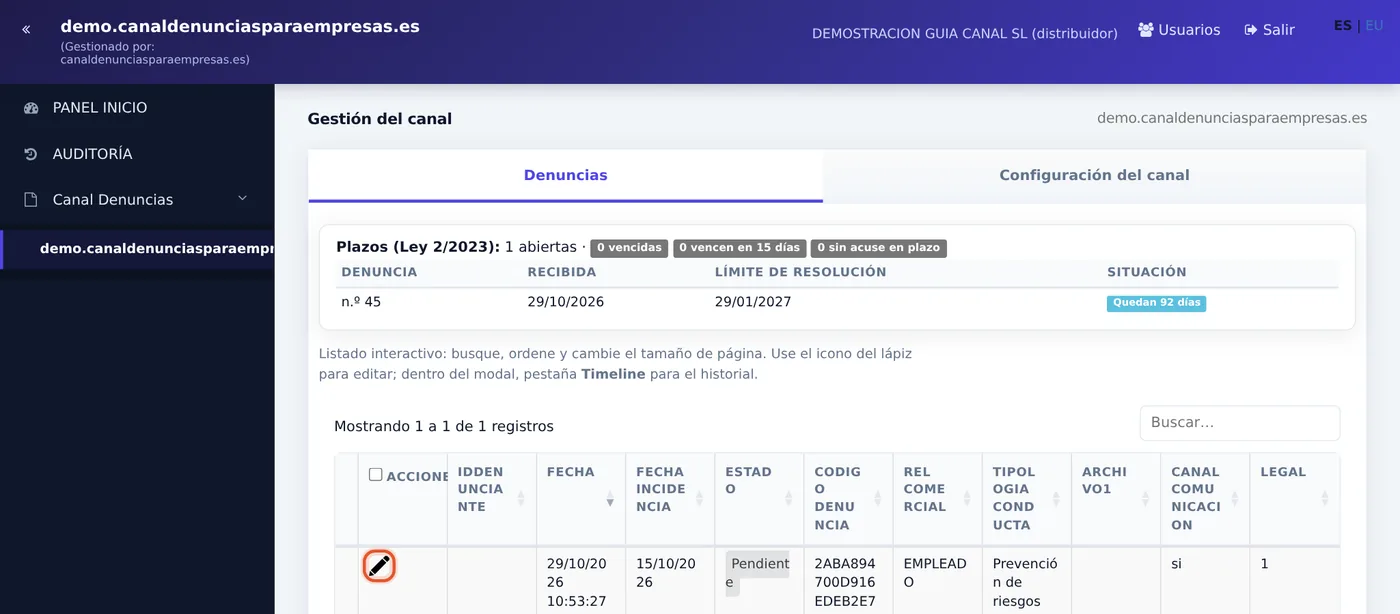1400x614 pixels.
Task: Click the AUDITORÍA history icon
Action: pos(31,154)
